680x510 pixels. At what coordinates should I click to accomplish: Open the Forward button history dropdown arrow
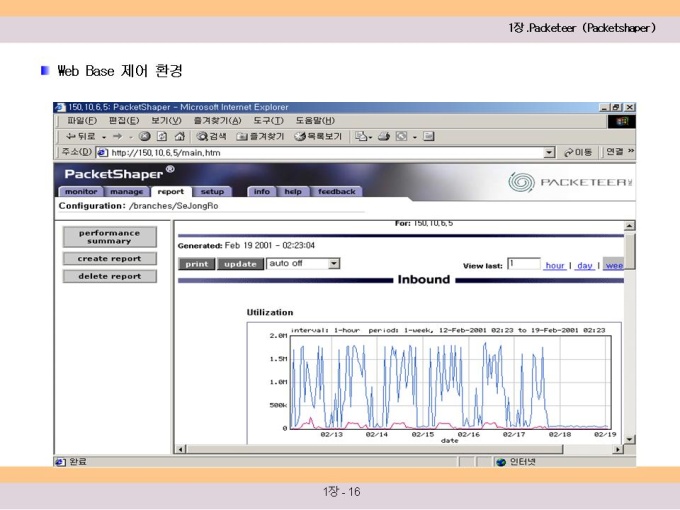pos(130,137)
